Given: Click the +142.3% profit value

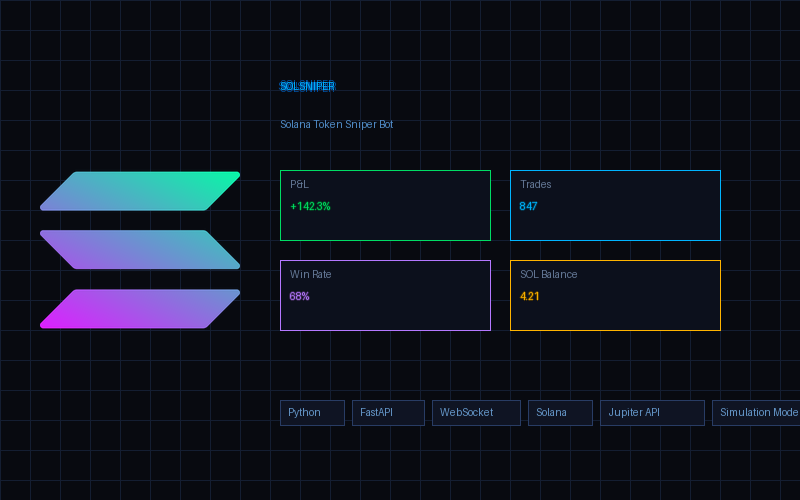Looking at the screenshot, I should (x=310, y=206).
